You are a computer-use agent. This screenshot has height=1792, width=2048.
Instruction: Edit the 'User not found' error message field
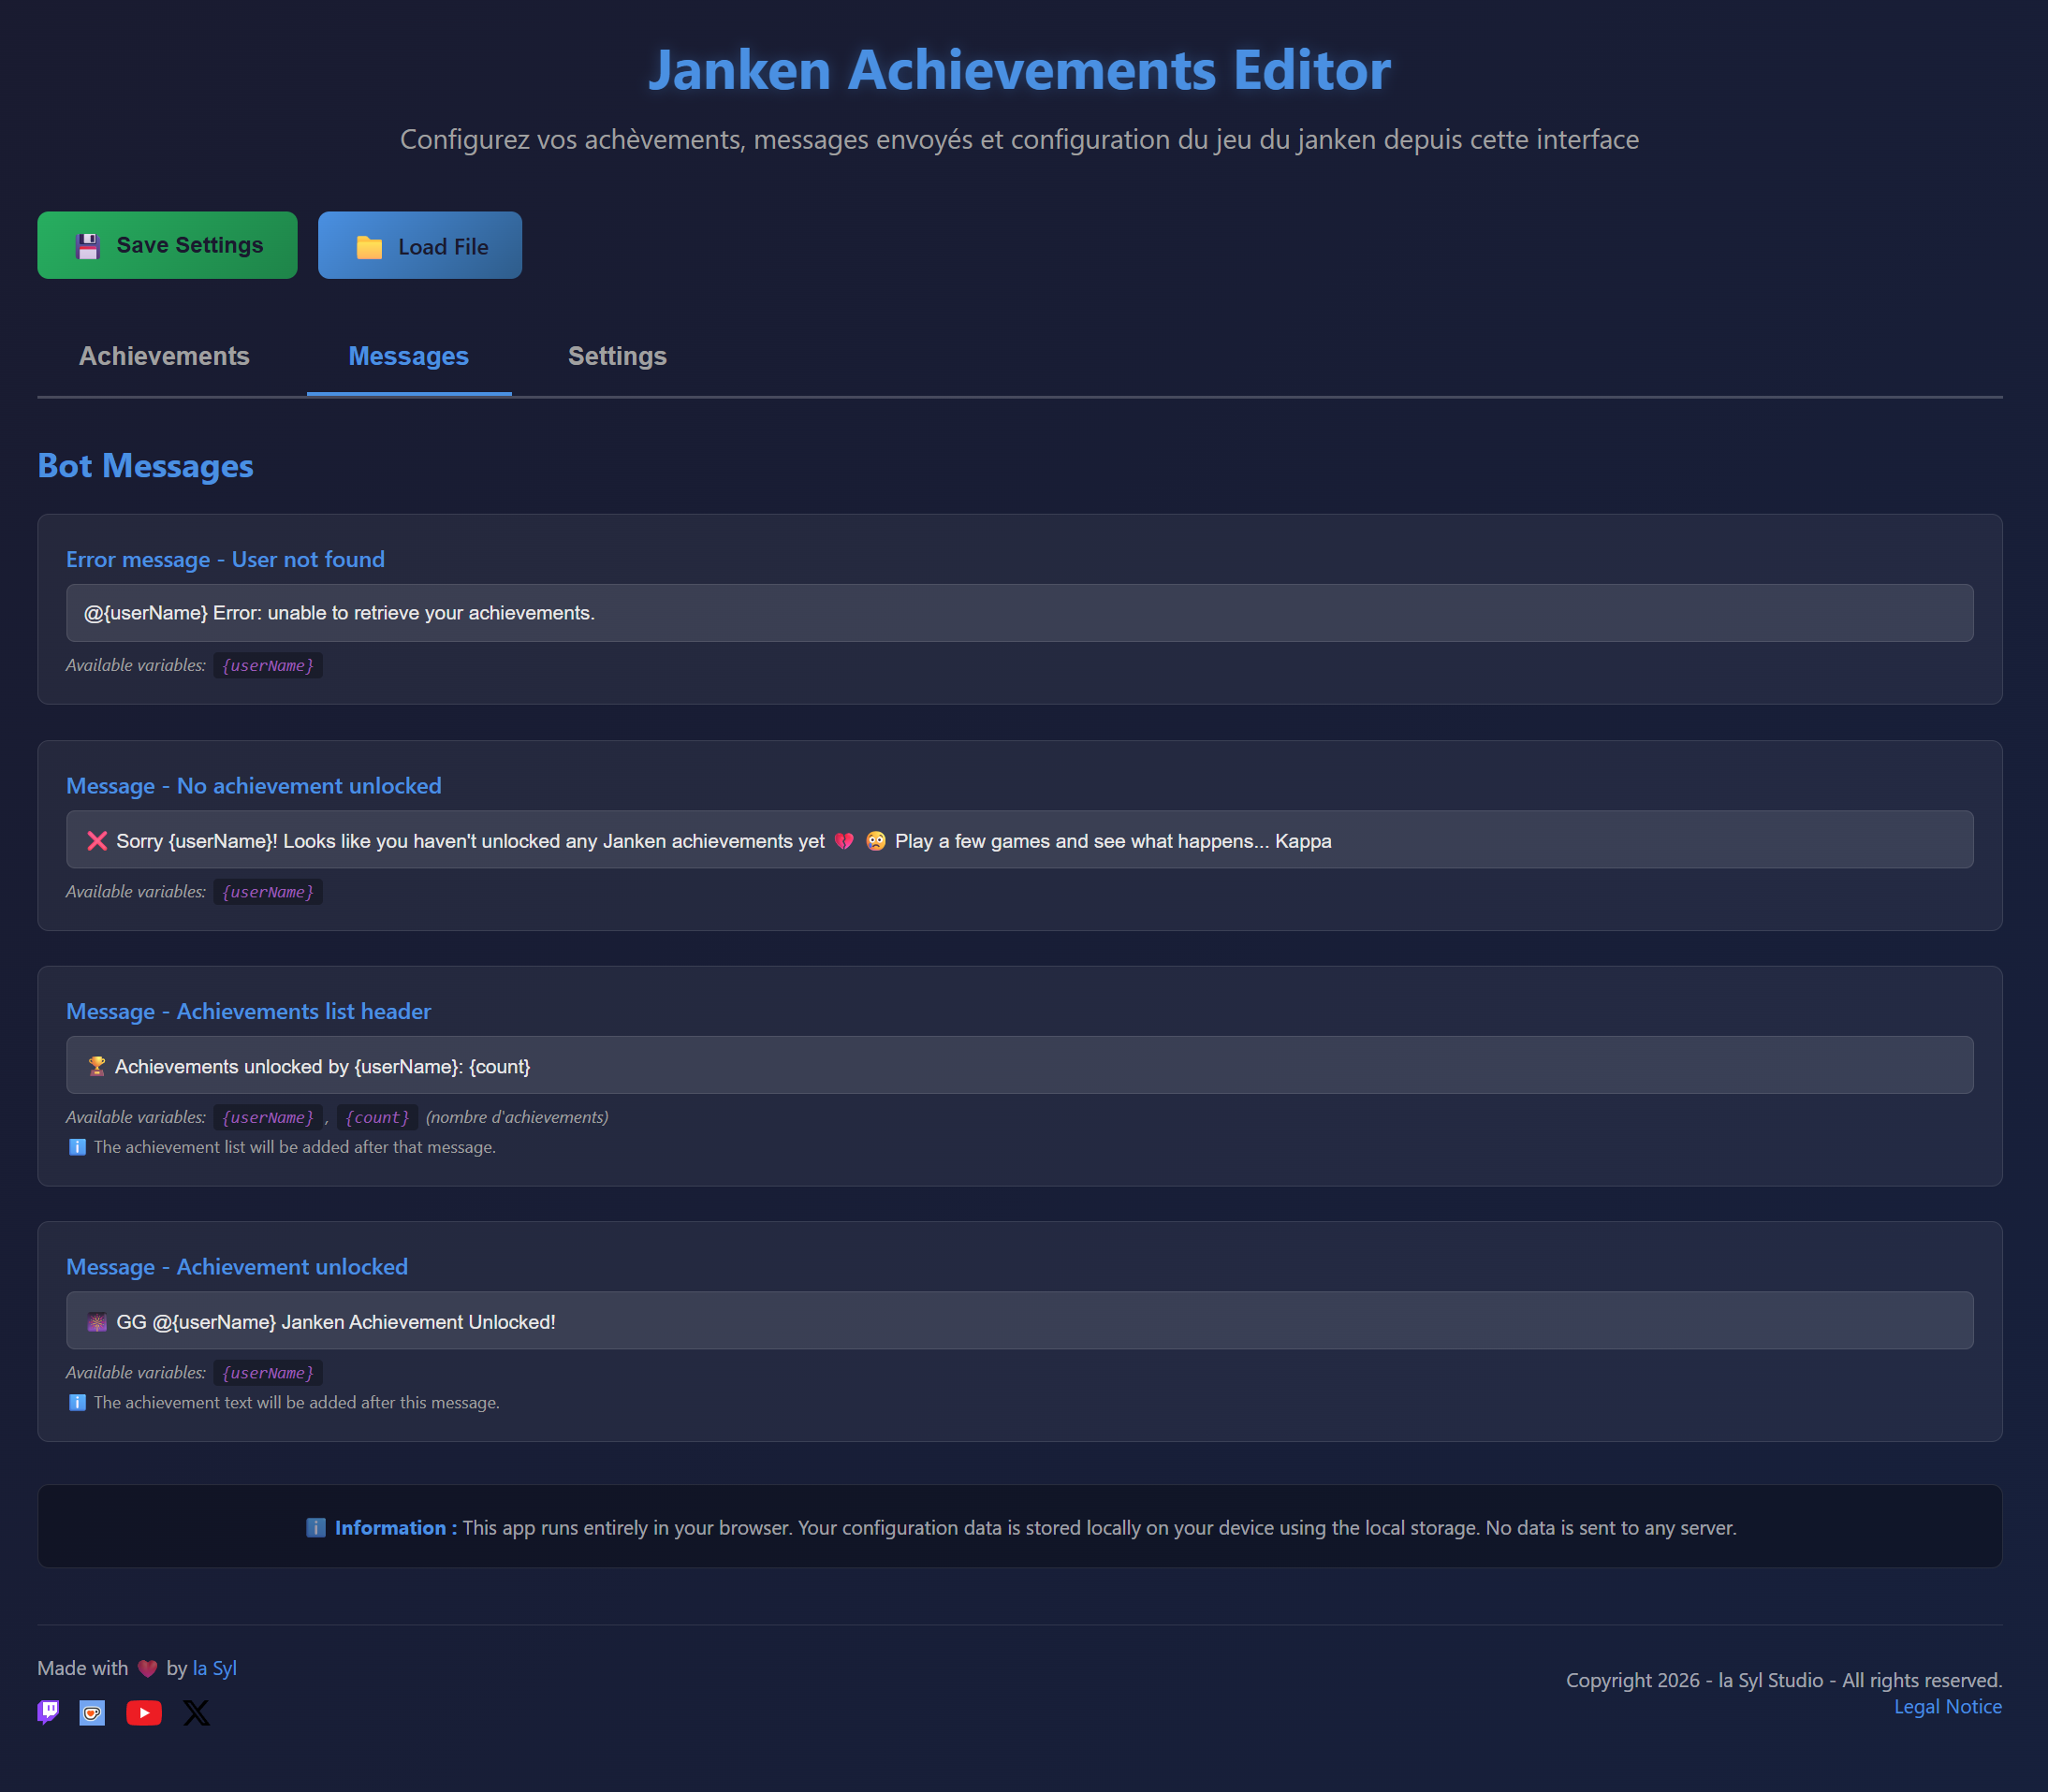tap(1019, 613)
